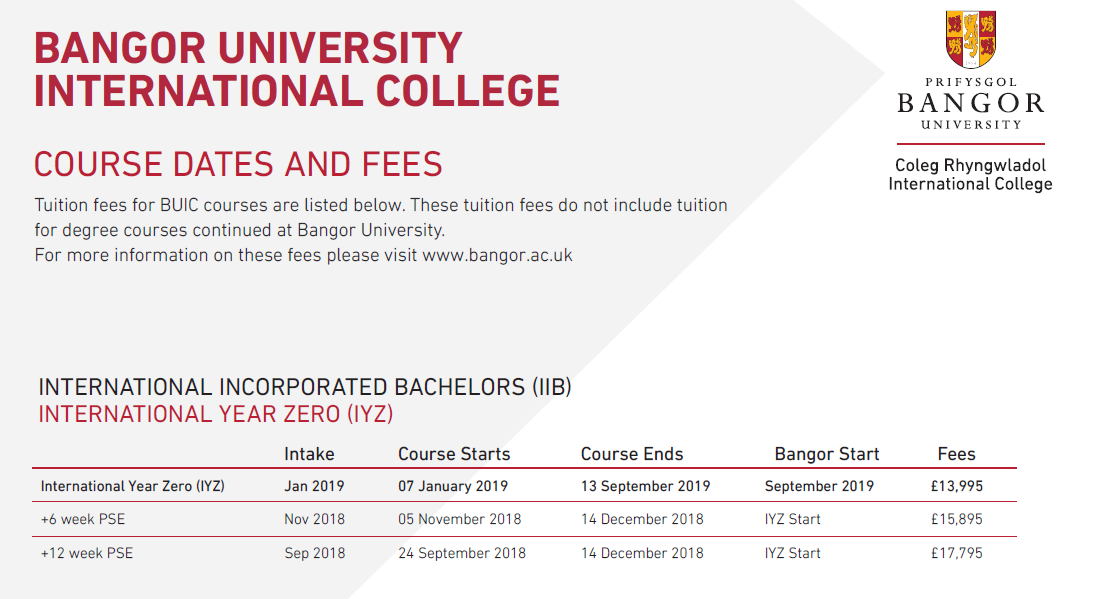Click the Bangor University International College heading

[x=297, y=69]
